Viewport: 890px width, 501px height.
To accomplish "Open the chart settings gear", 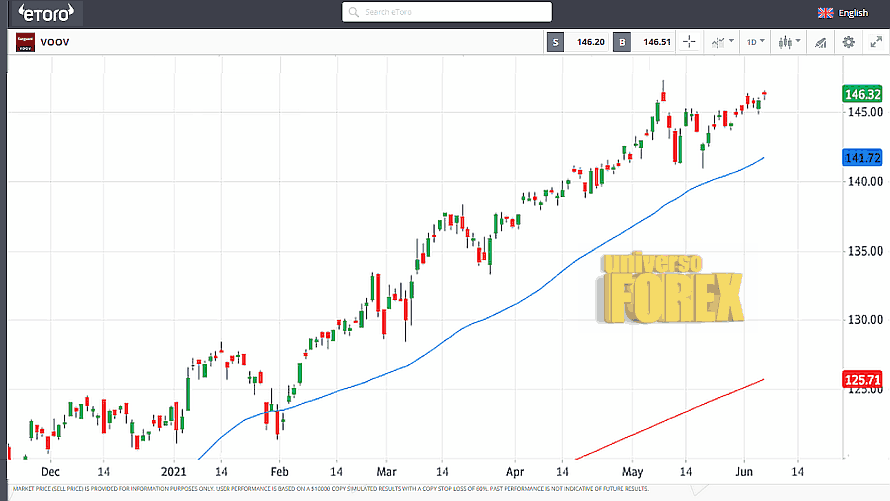I will [848, 42].
